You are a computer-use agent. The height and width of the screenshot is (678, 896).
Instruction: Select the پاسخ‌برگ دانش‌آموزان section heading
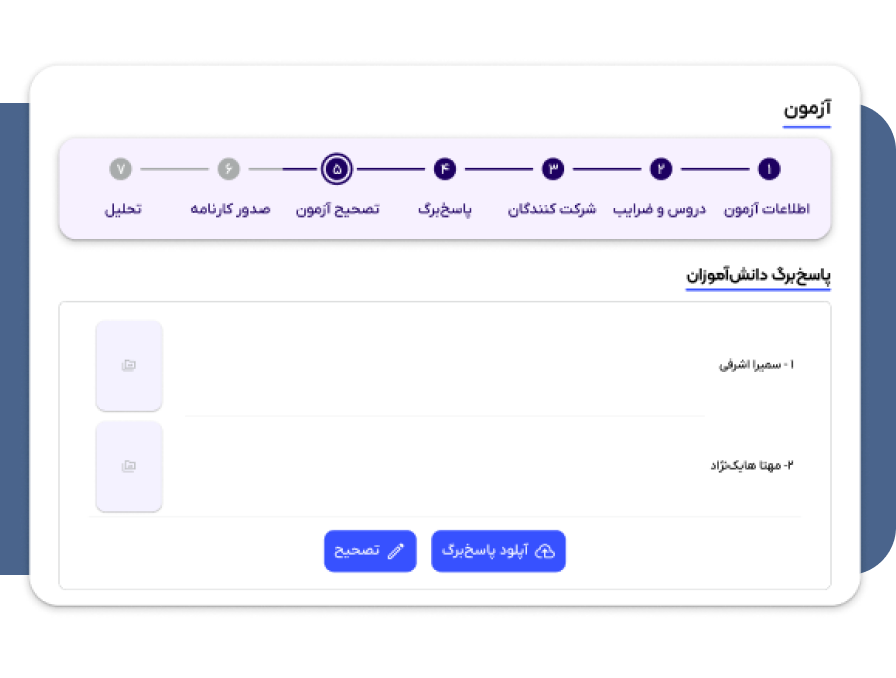coord(758,276)
